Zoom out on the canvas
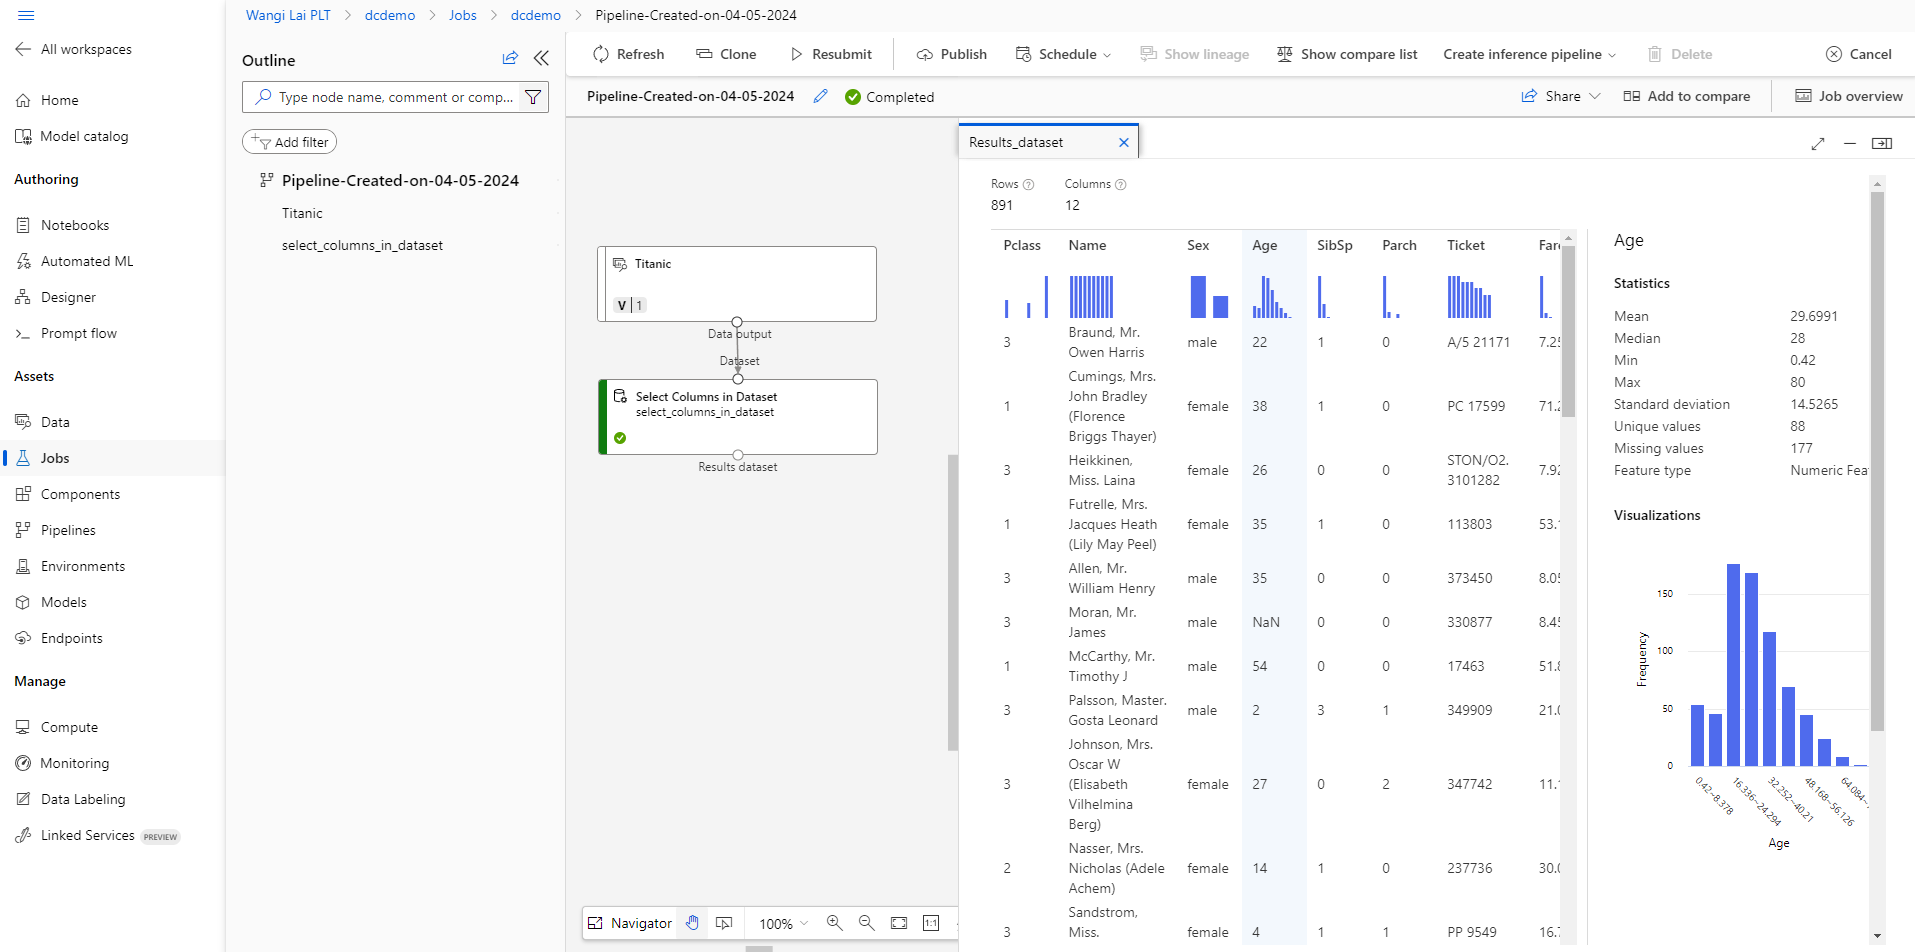1915x952 pixels. tap(866, 923)
